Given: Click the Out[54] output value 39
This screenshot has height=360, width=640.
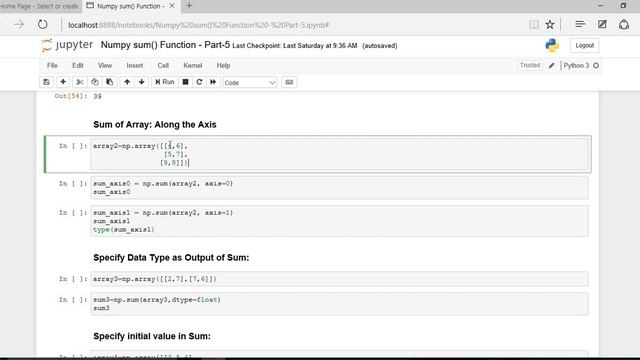Looking at the screenshot, I should 97,96.
